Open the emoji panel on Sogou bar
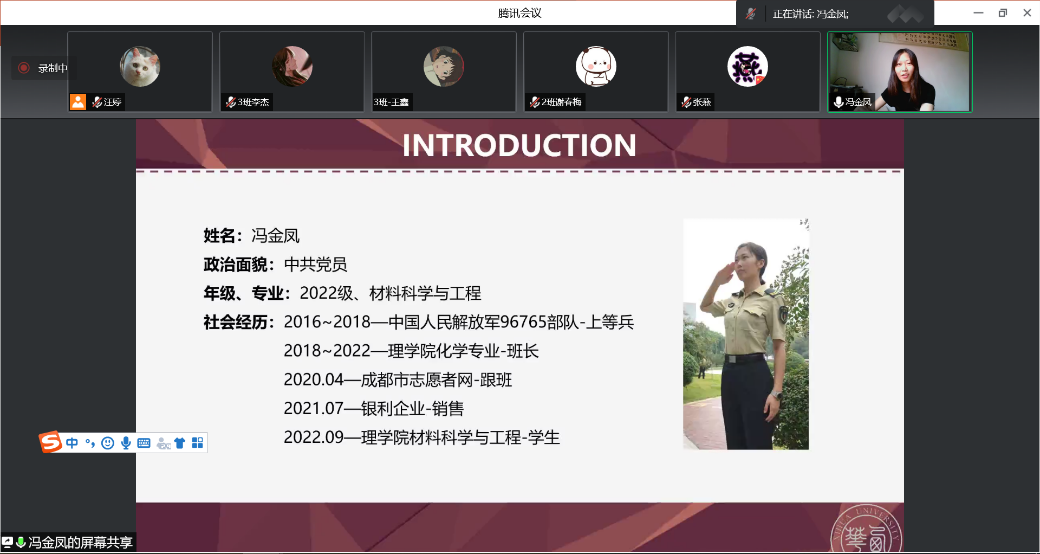Viewport: 1040px width, 554px height. [x=107, y=443]
